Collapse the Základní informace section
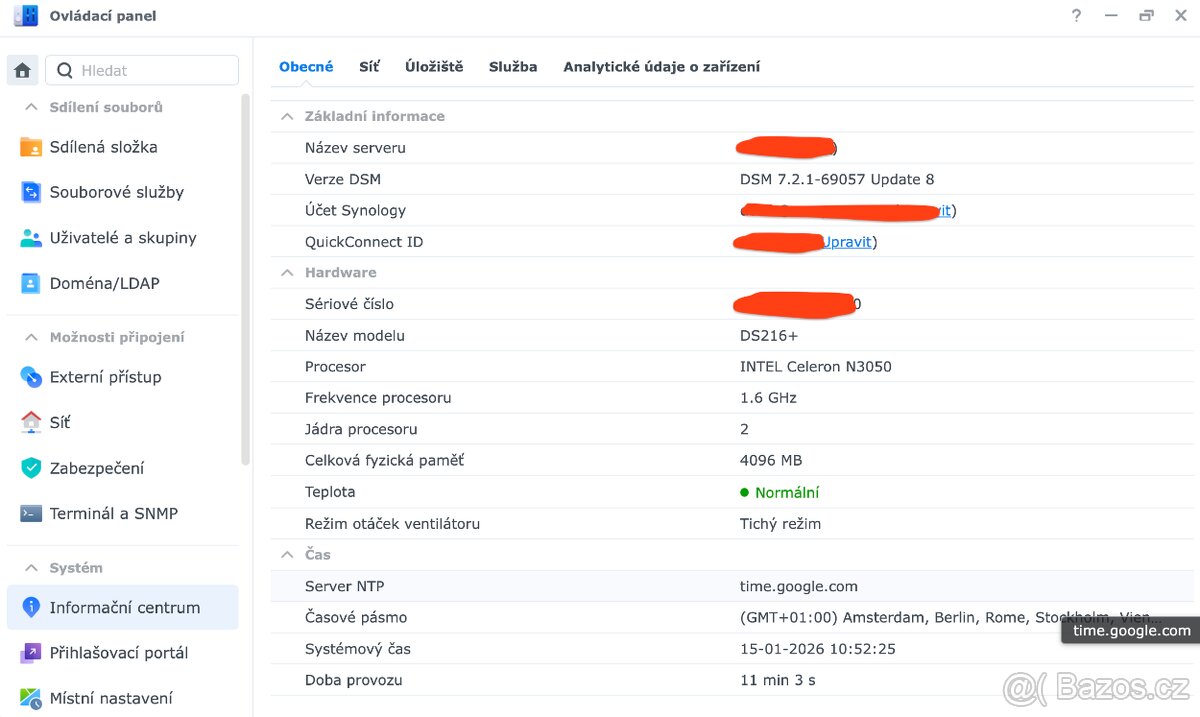Screen dimensions: 1200x717 [x=286, y=115]
